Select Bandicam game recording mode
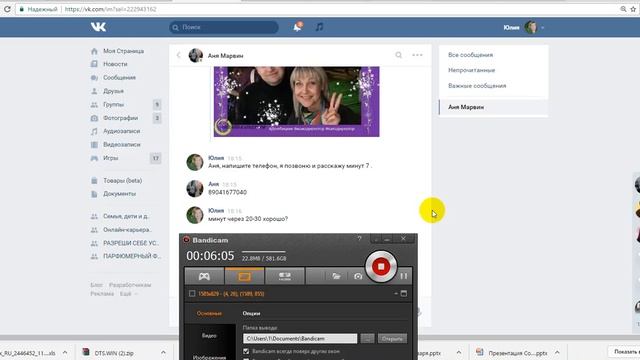Screen dimensions: 640x360 (204, 276)
